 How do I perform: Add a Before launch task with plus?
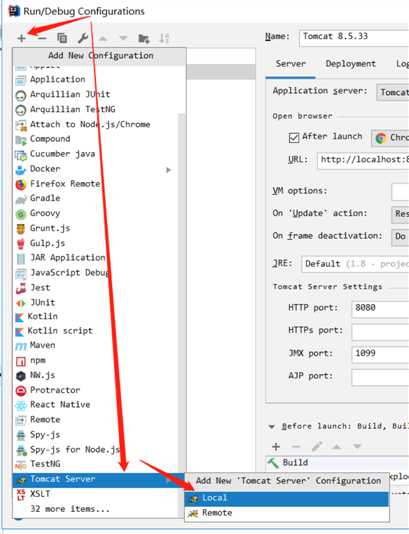[x=276, y=447]
